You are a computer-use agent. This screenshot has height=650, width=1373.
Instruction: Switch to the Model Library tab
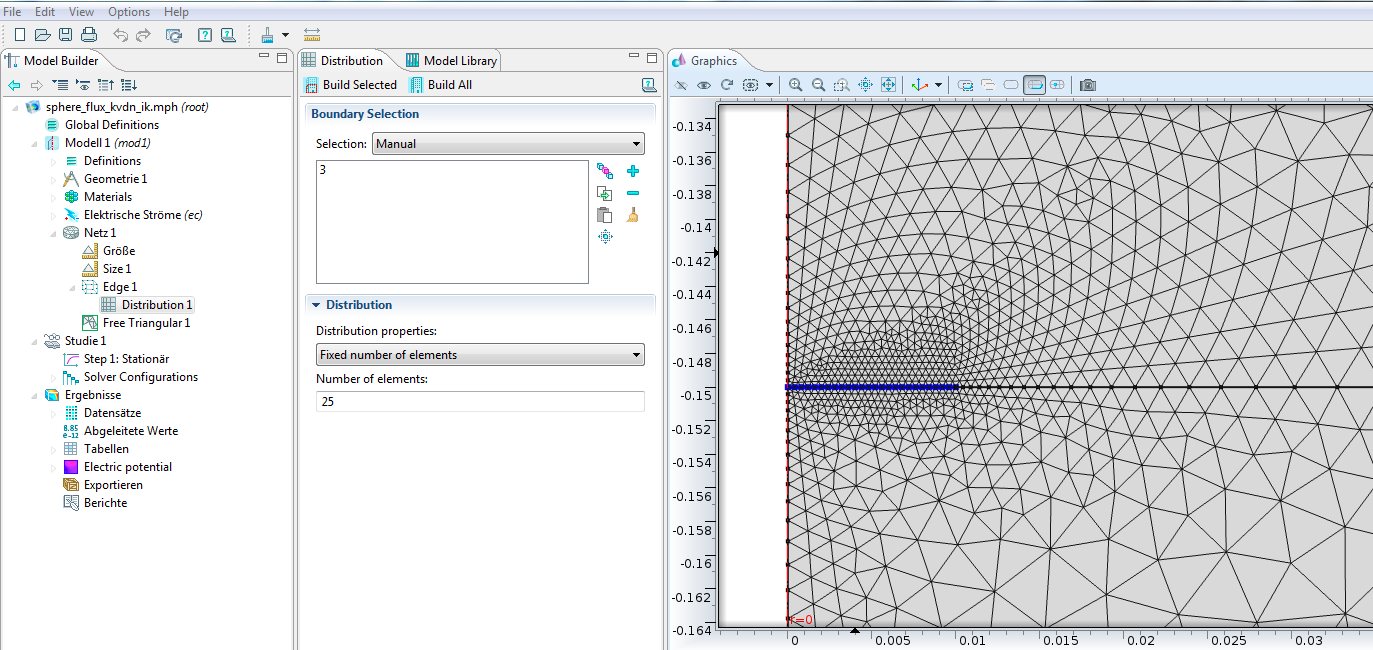tap(451, 61)
